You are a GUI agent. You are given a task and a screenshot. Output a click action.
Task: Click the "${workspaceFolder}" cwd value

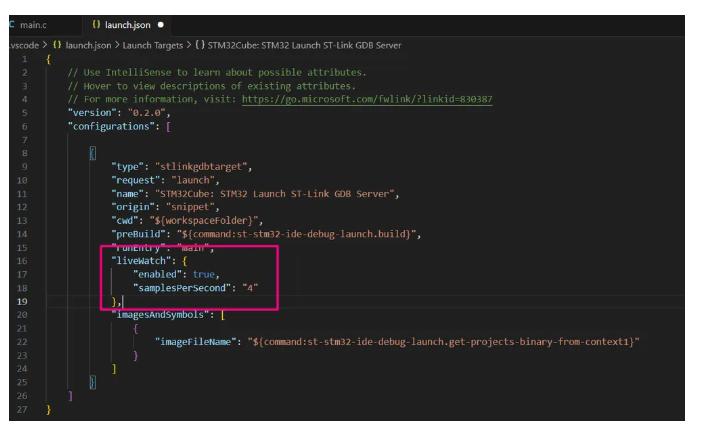tap(204, 221)
